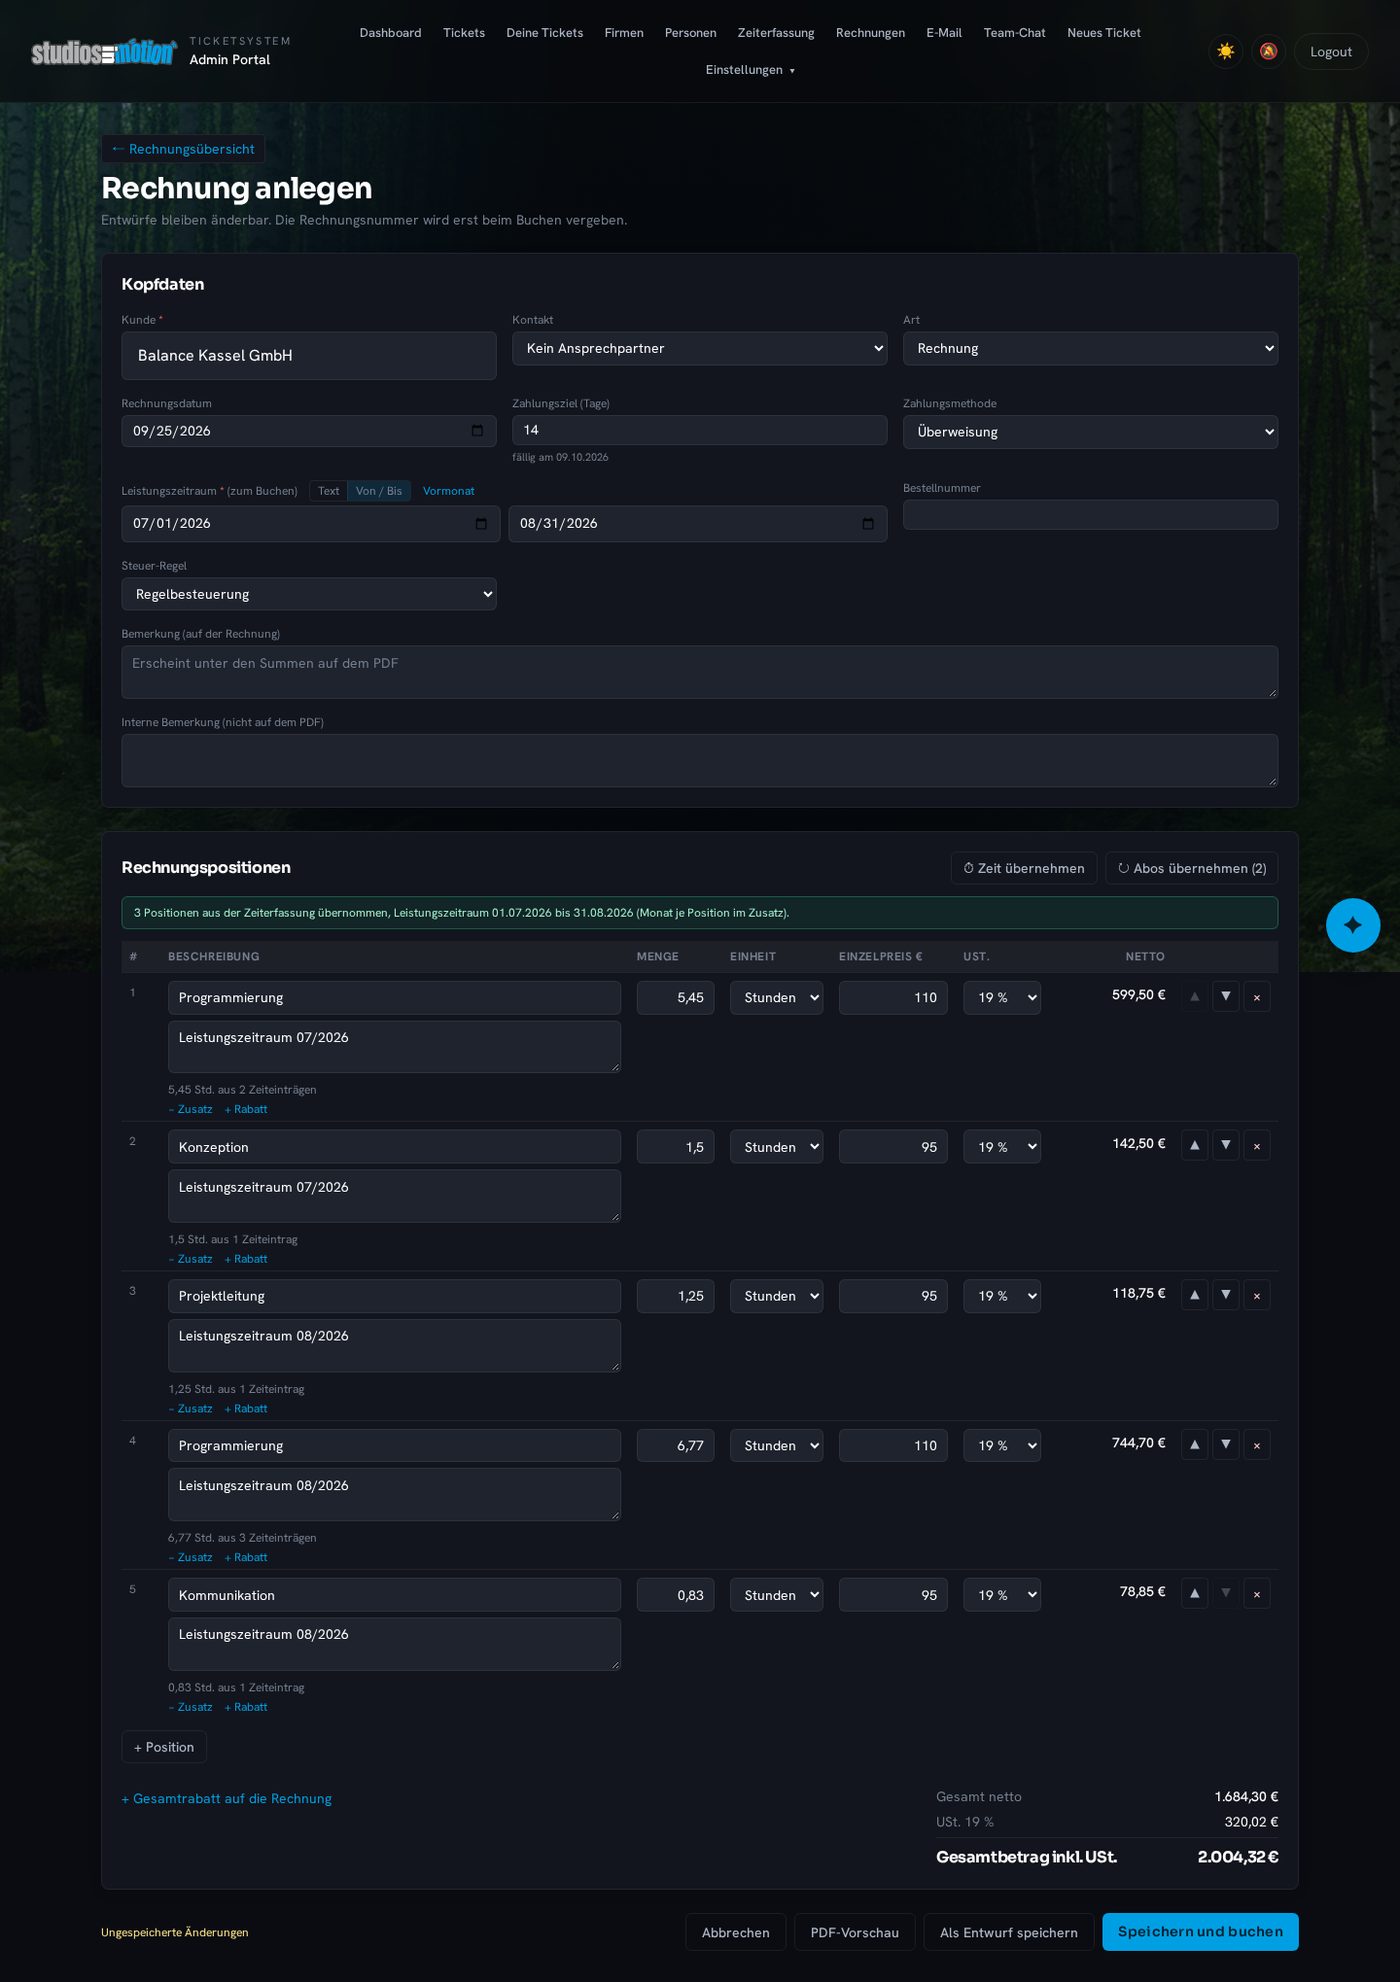
Task: Delete the Konzeption position
Action: [1257, 1145]
